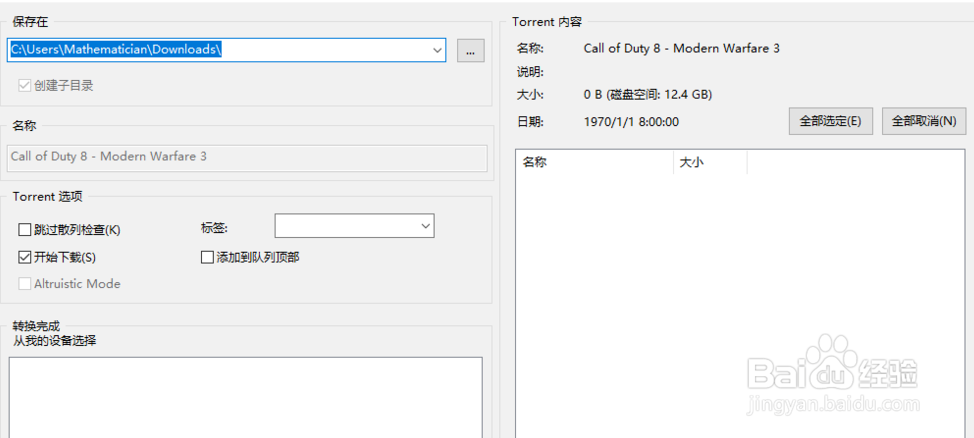Sort file list by 大小 column header
The width and height of the screenshot is (974, 438).
(x=710, y=163)
